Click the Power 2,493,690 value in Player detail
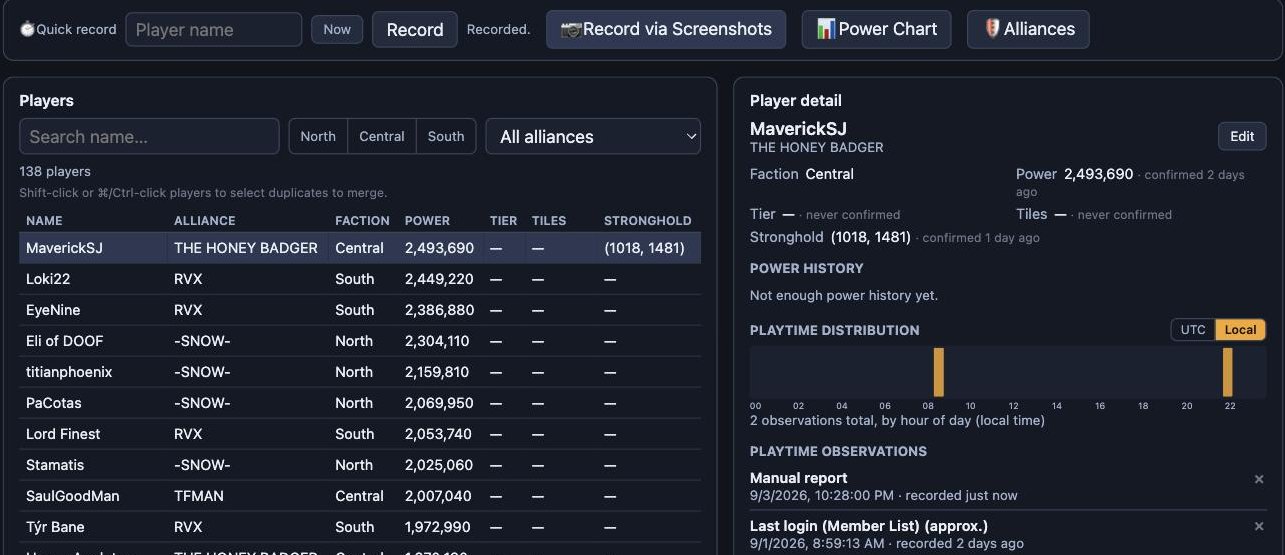 coord(1099,174)
